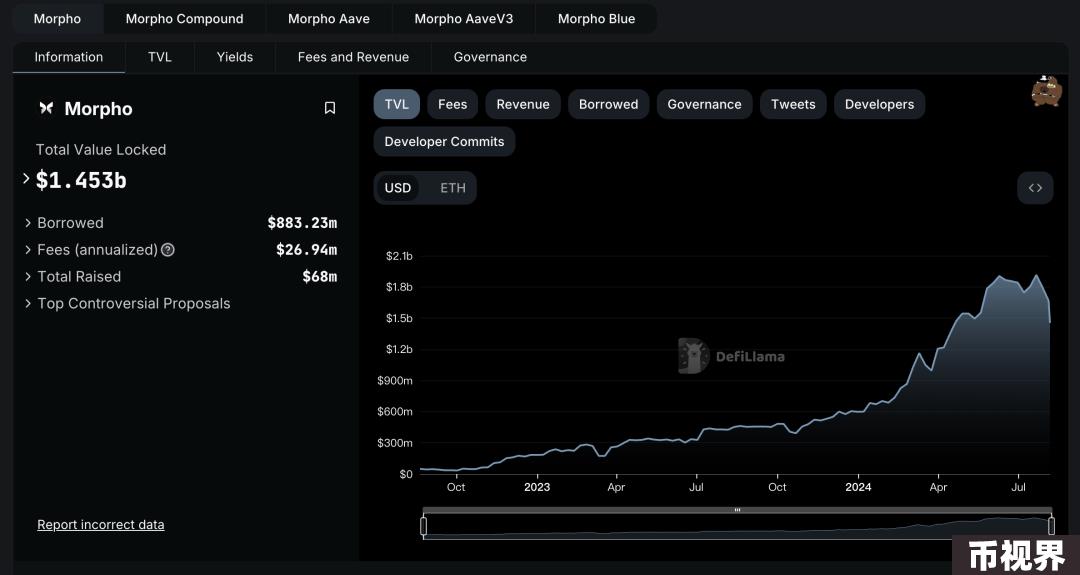Viewport: 1080px width, 575px height.
Task: Expand the Borrowed row
Action: pos(28,223)
